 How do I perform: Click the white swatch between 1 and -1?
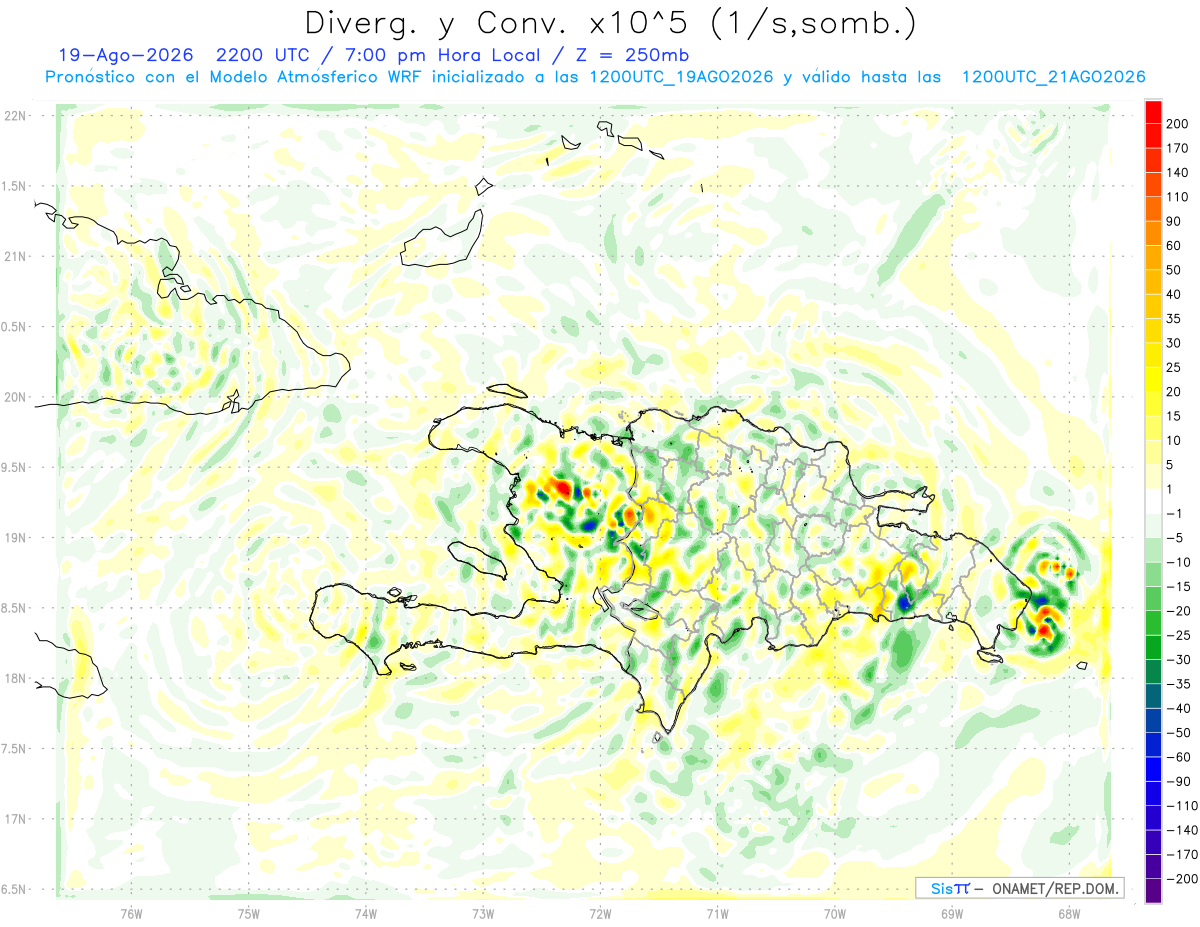(x=1153, y=501)
